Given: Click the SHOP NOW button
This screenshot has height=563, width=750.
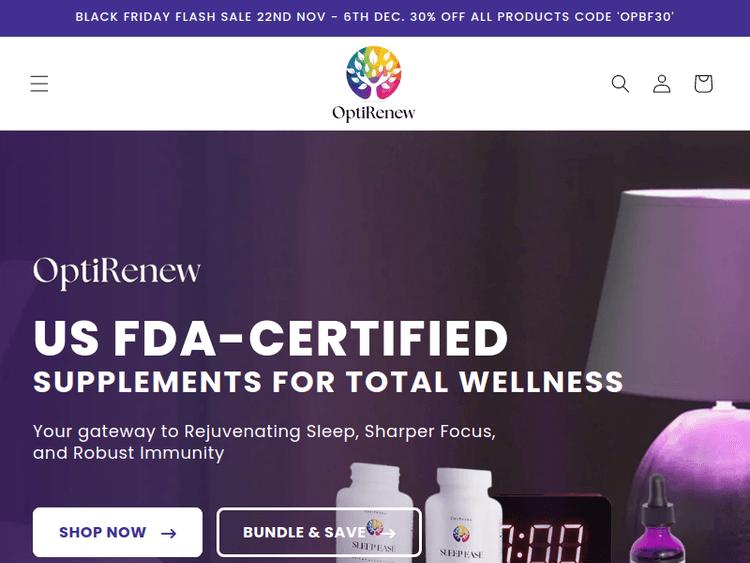Looking at the screenshot, I should [x=118, y=532].
